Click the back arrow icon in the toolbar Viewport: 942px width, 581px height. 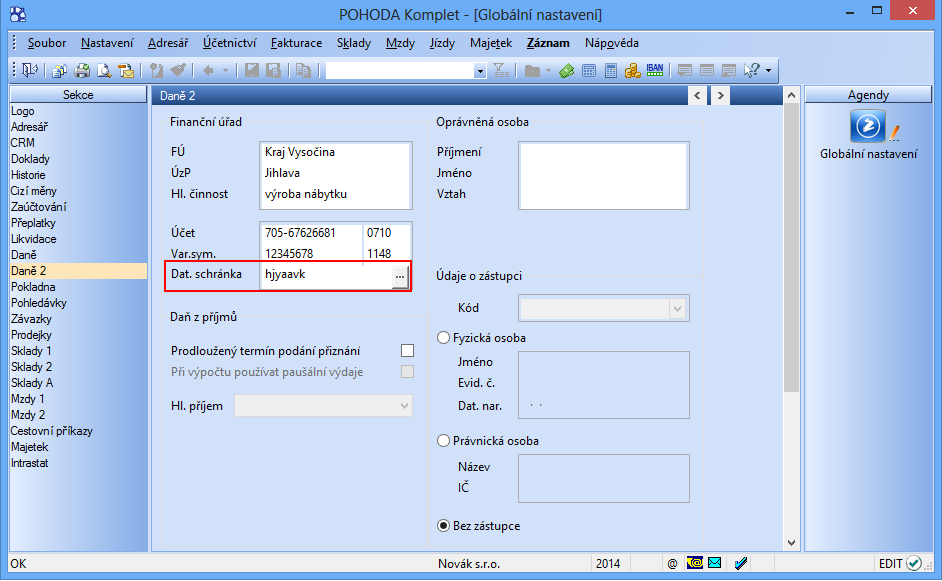tap(208, 71)
